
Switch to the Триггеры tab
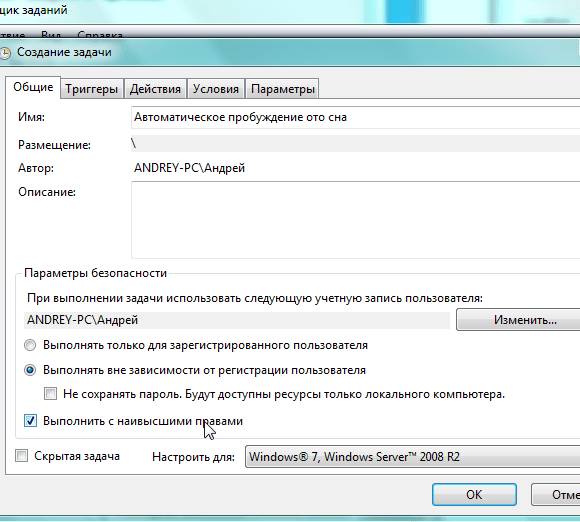click(x=91, y=89)
